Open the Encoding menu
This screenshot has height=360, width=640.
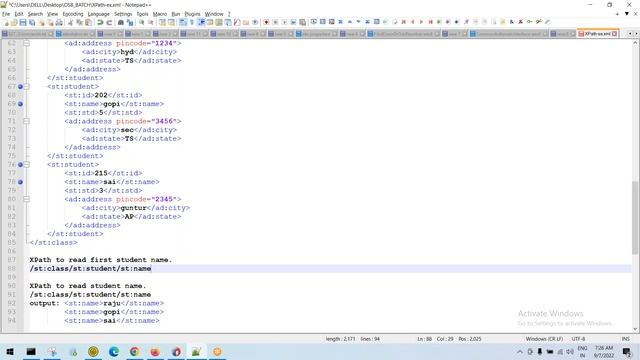pos(73,14)
